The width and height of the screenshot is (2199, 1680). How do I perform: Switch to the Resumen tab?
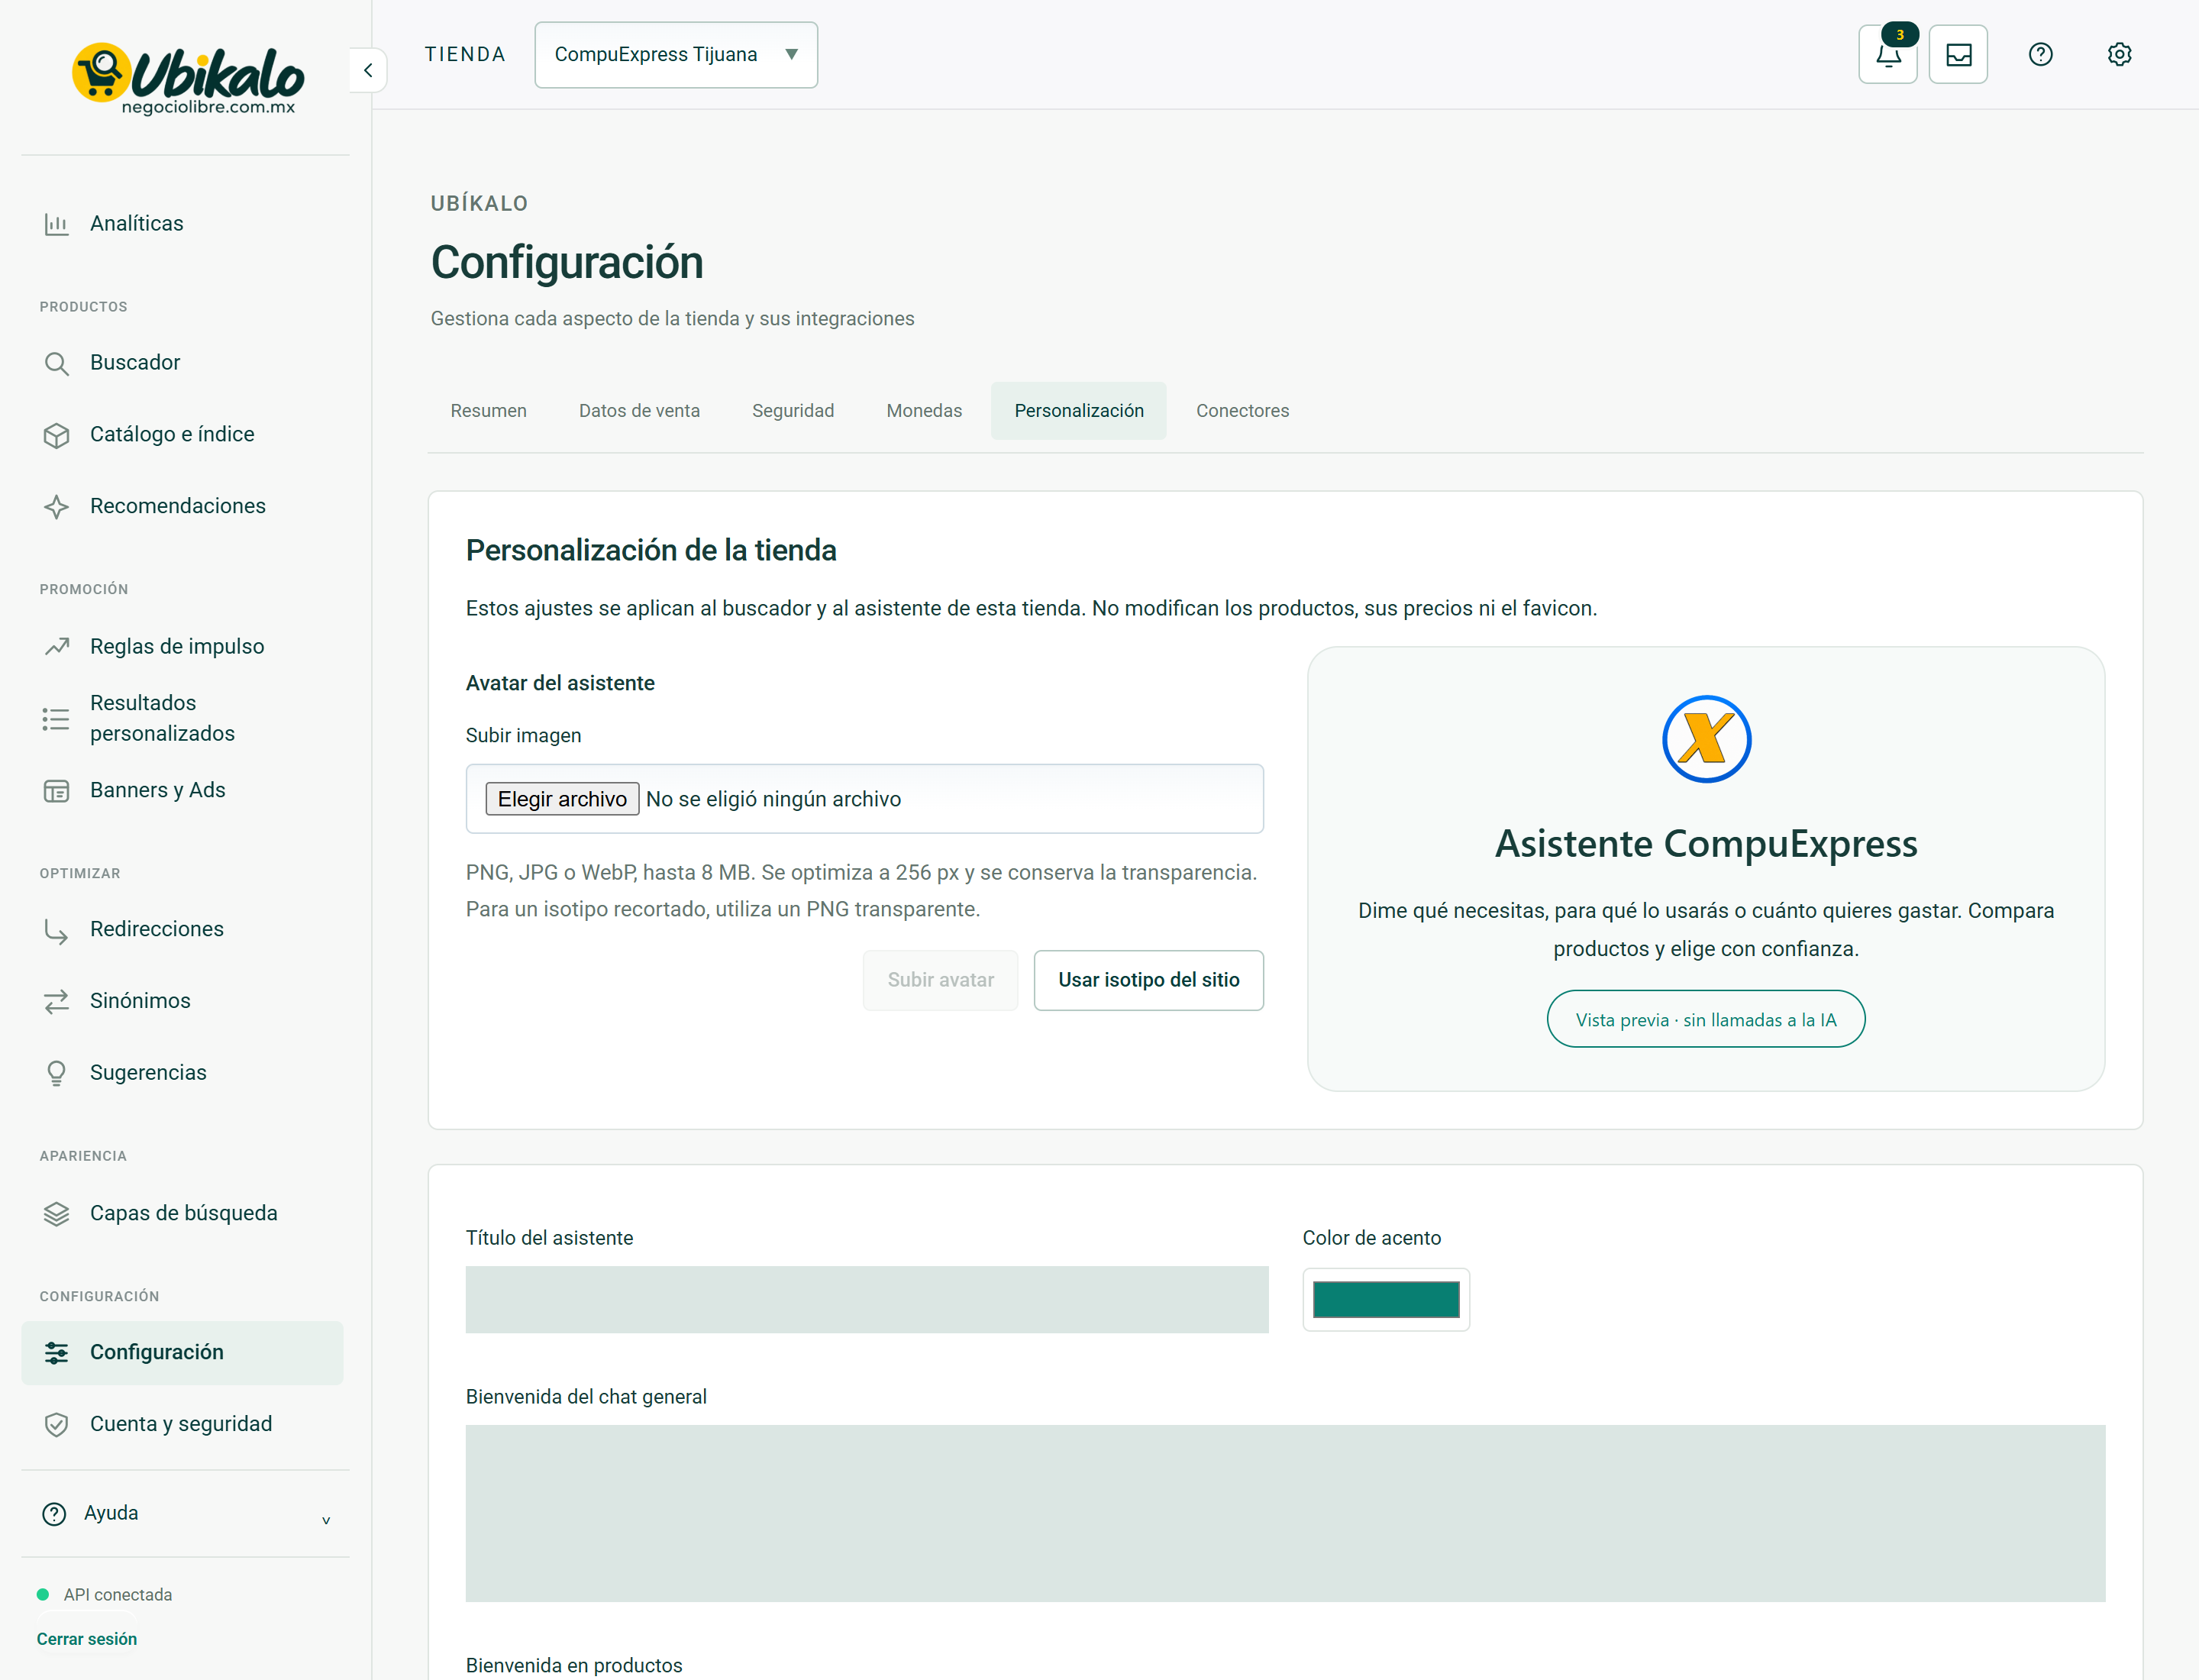[x=488, y=411]
